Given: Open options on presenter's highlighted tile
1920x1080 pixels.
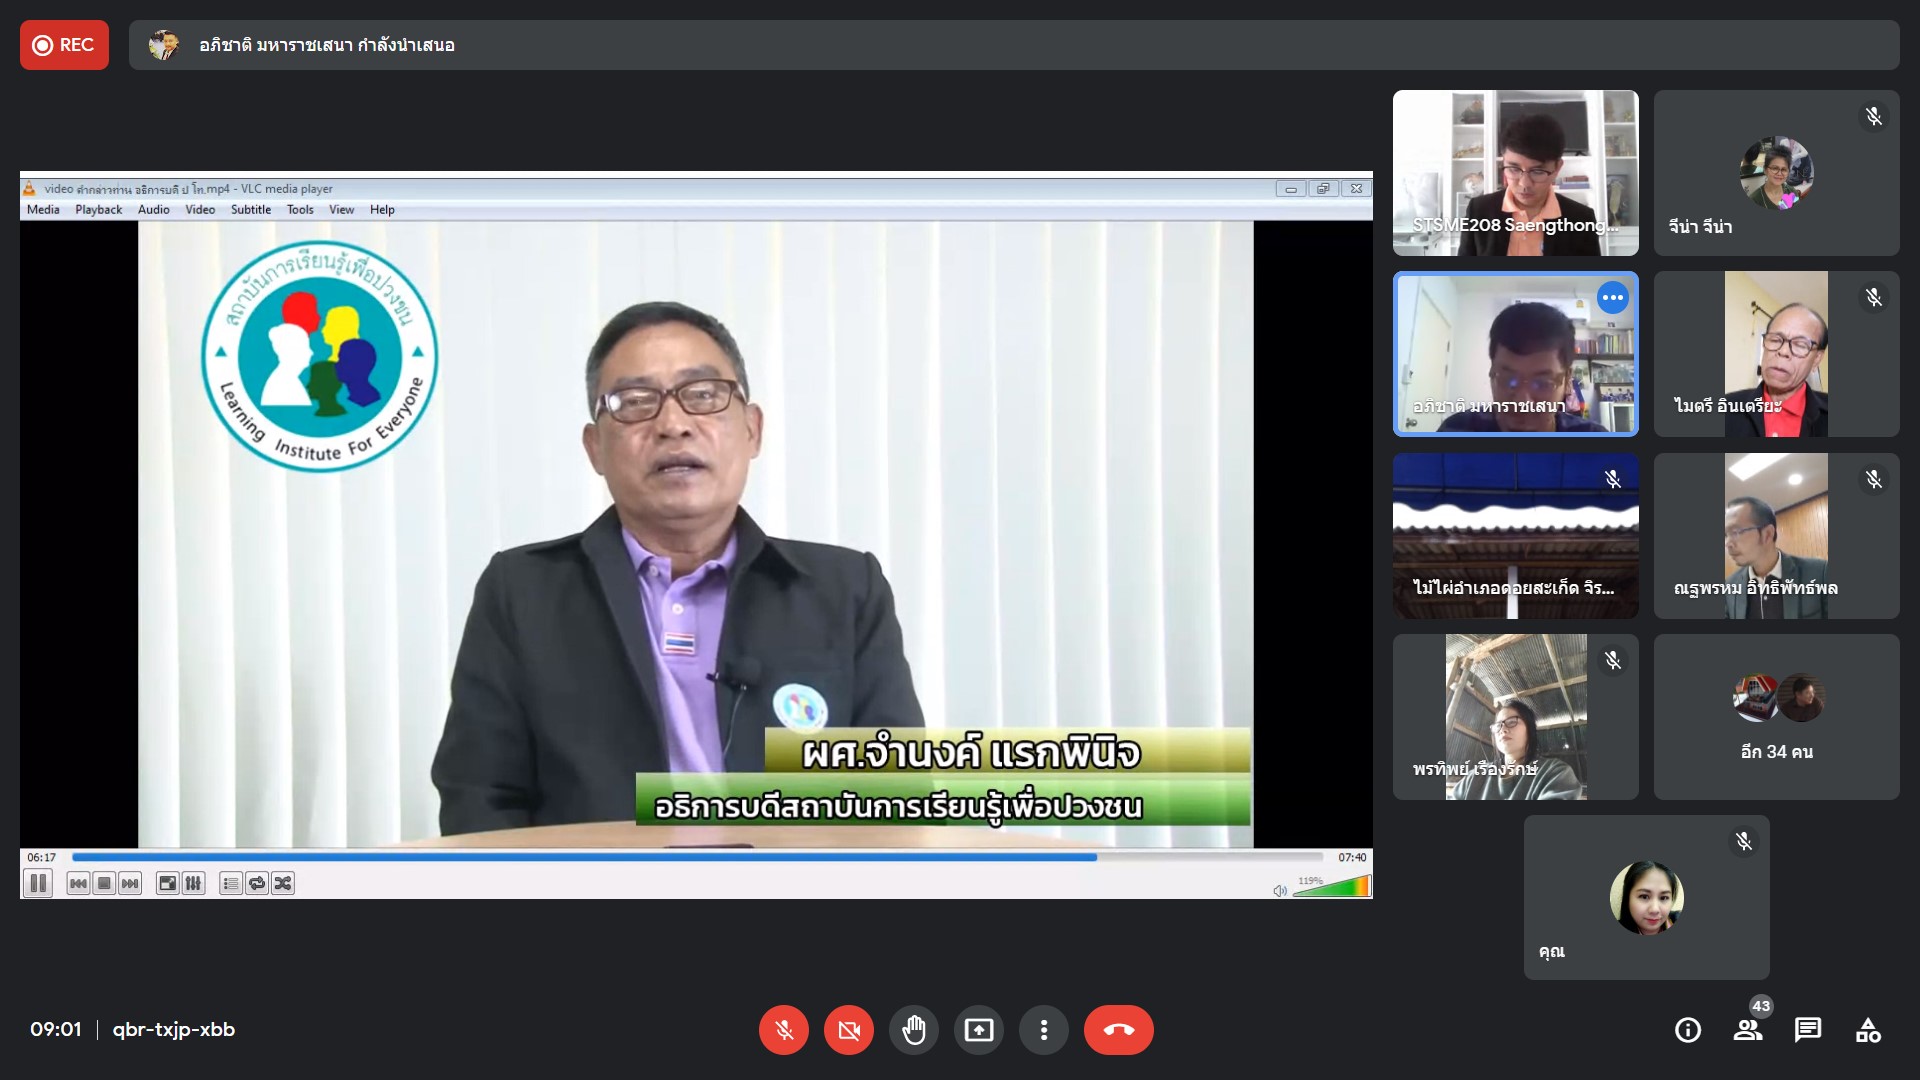Looking at the screenshot, I should coord(1612,298).
